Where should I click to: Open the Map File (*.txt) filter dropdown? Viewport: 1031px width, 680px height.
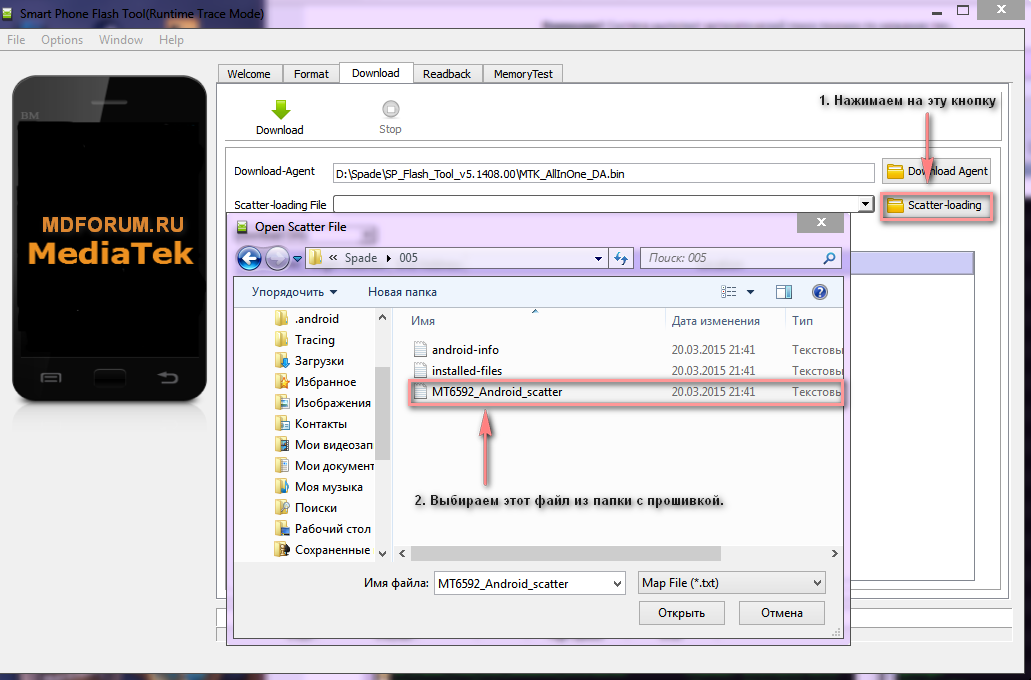pyautogui.click(x=732, y=583)
